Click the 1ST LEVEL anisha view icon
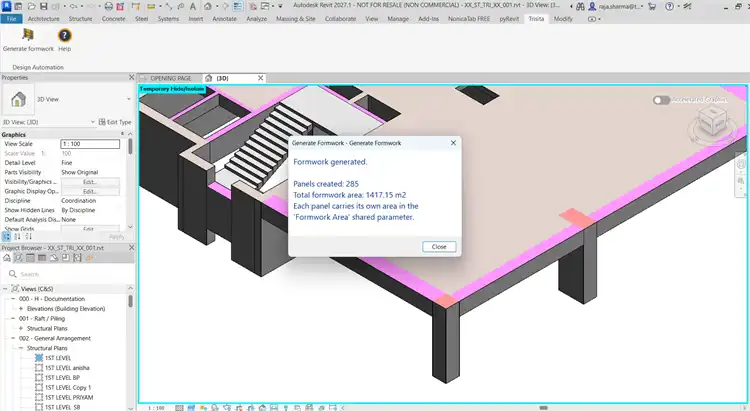 (39, 367)
